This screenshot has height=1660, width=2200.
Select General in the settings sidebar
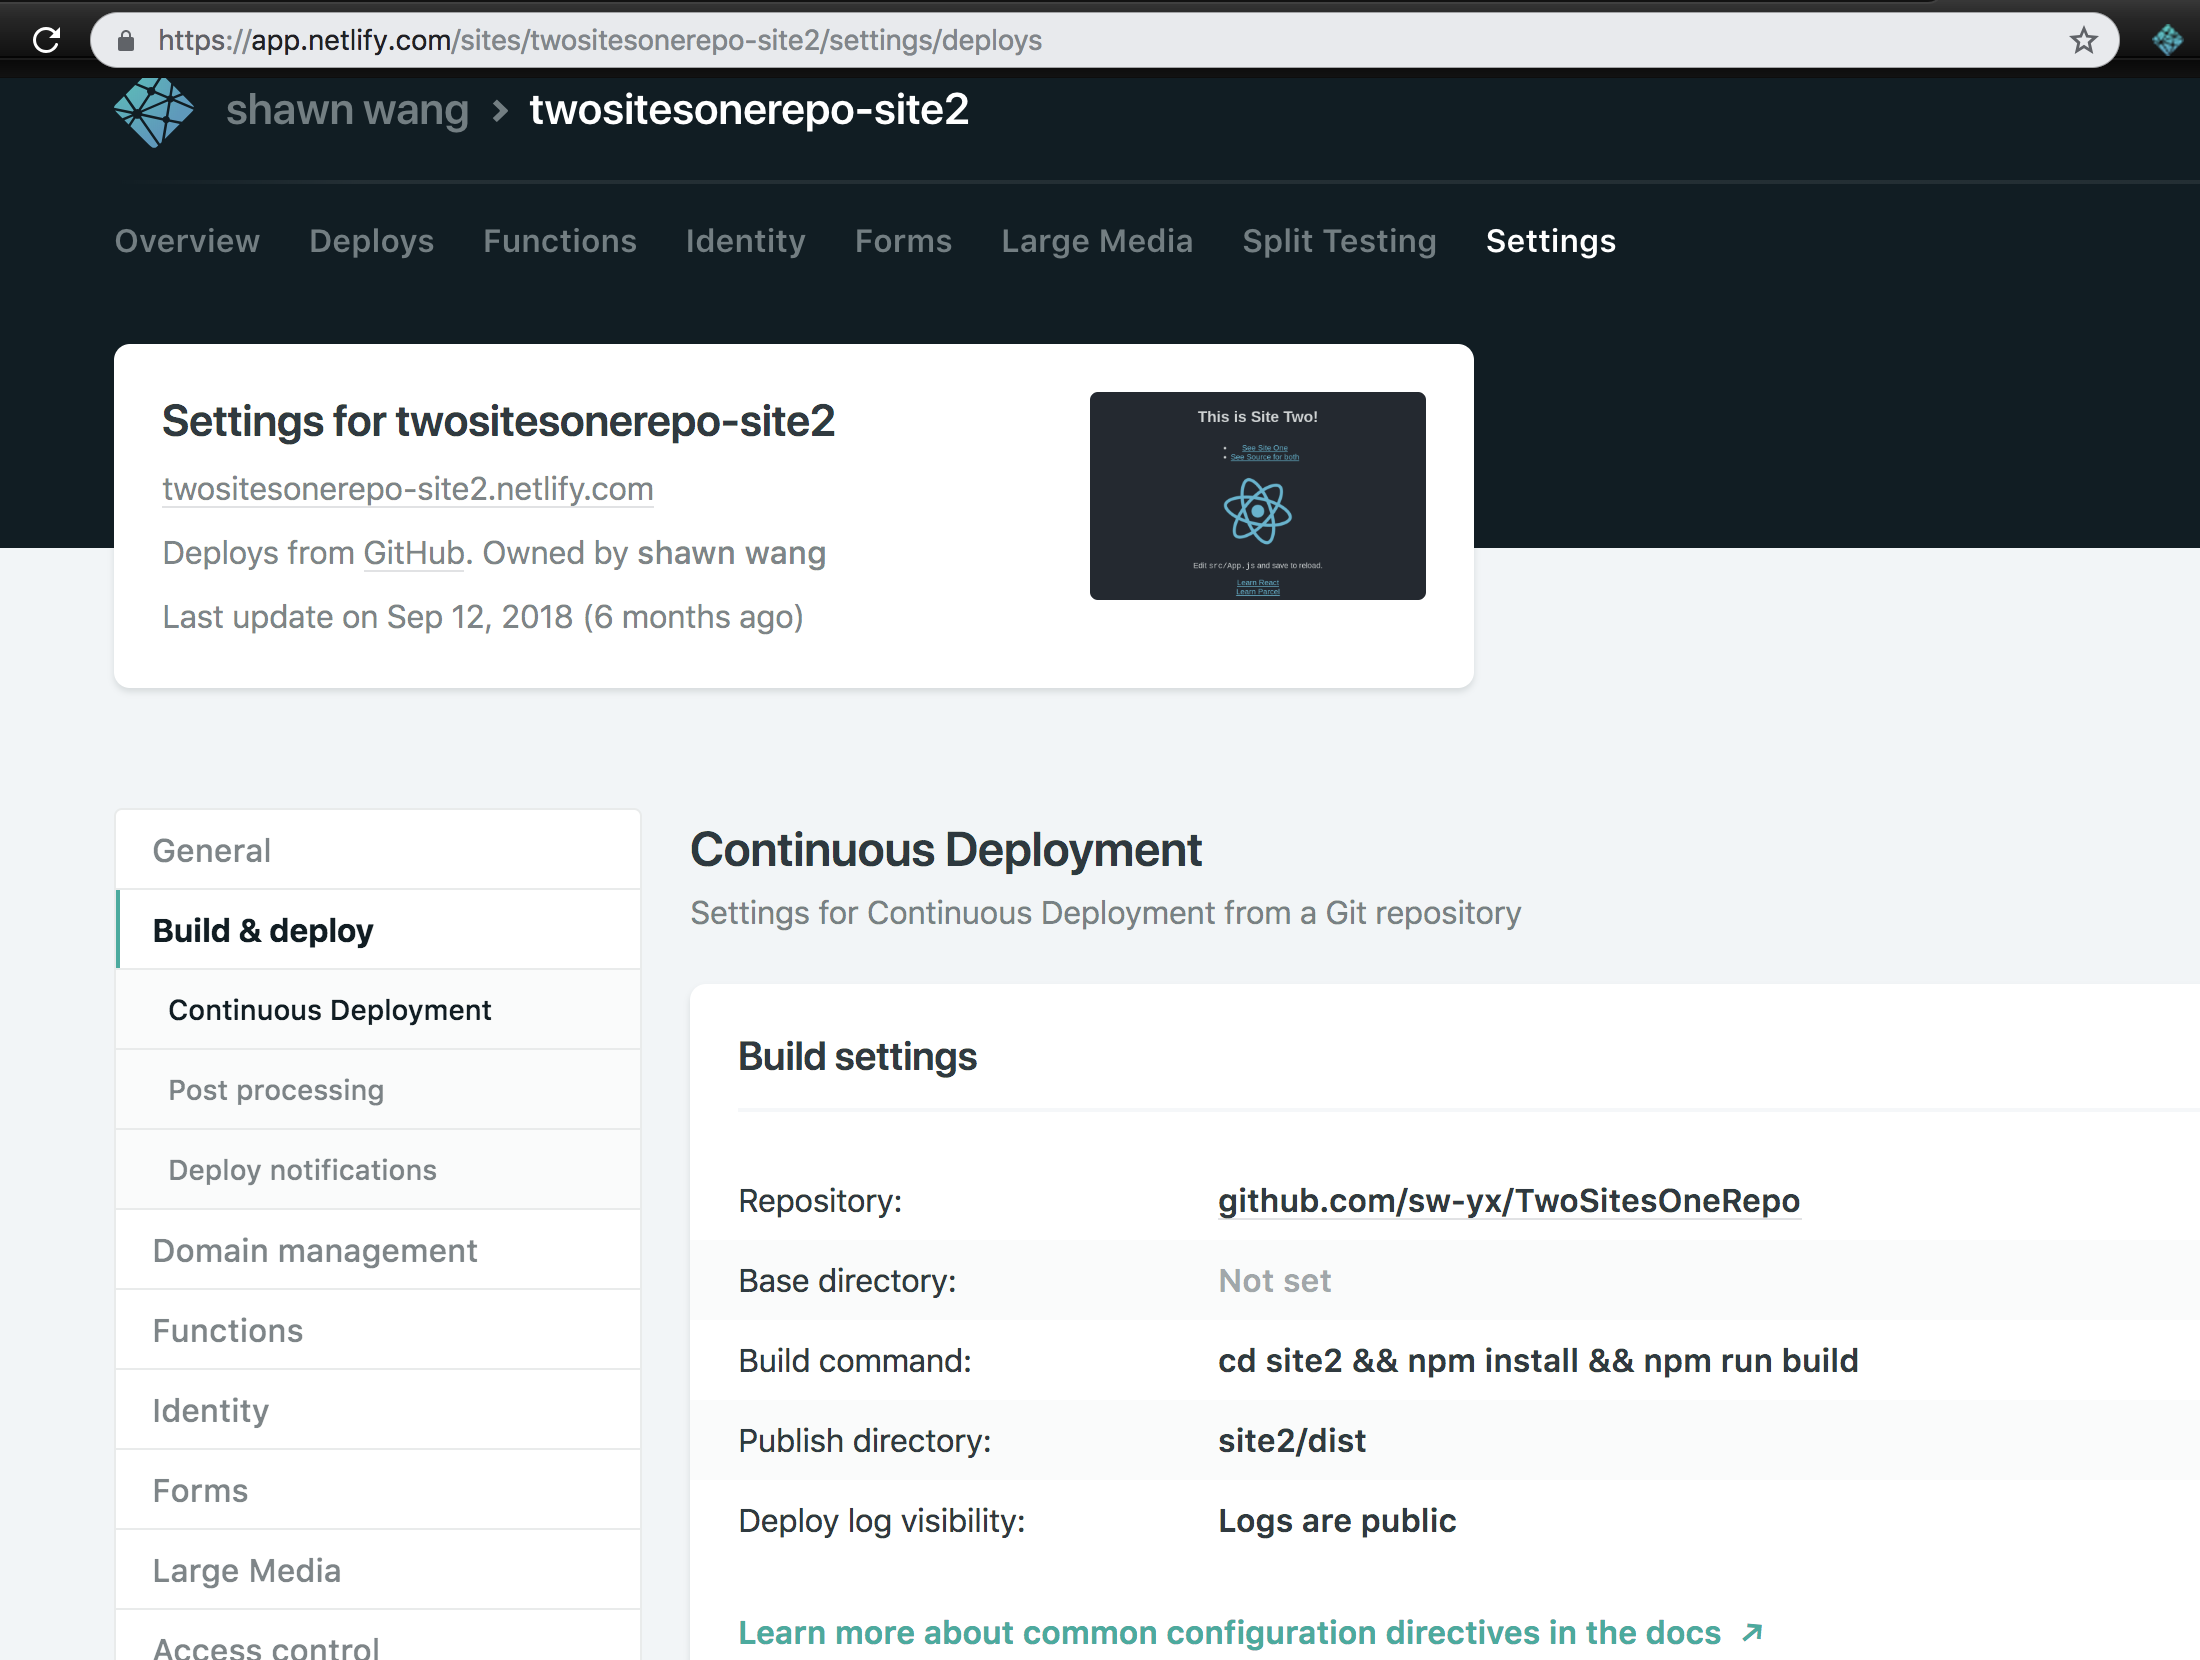[378, 850]
